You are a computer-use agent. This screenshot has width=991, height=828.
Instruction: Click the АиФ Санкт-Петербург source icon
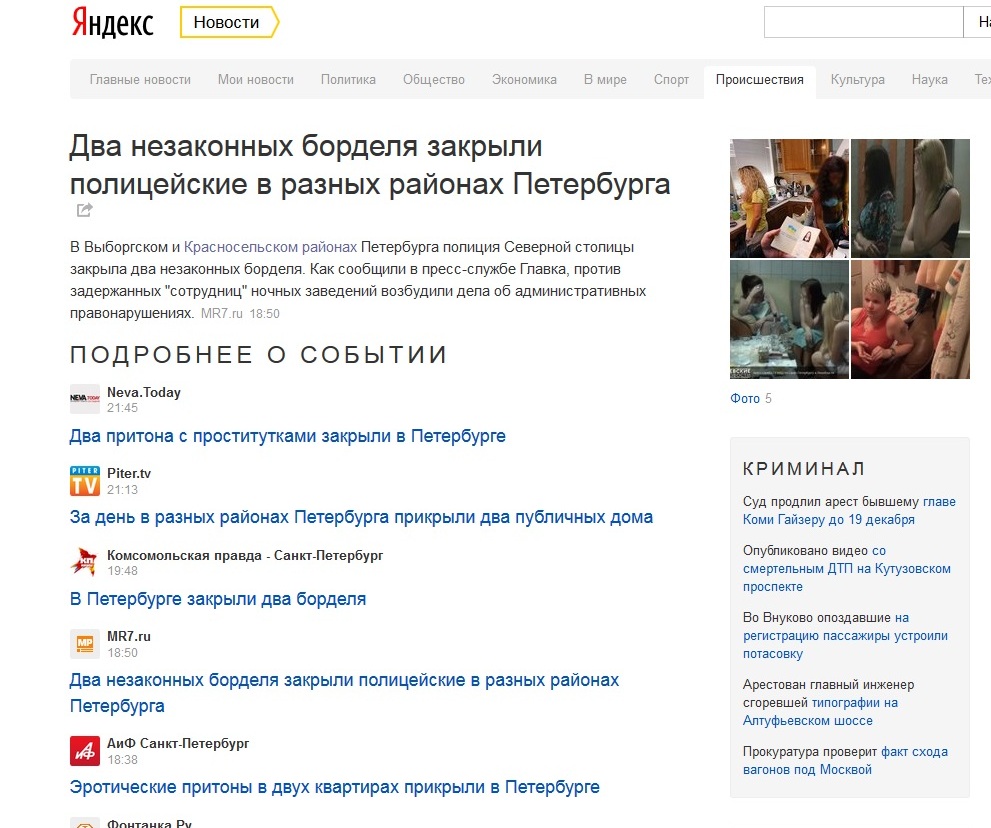tap(85, 751)
